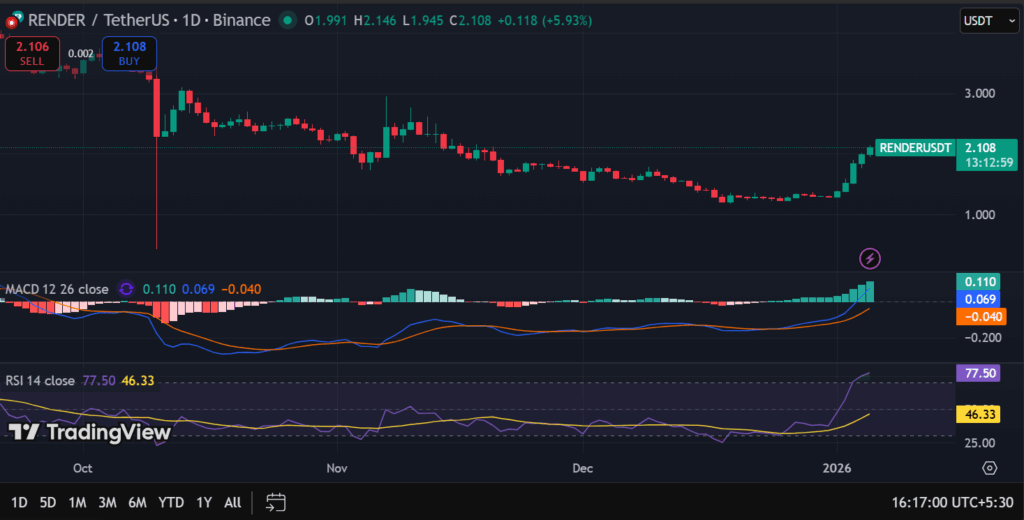Click the MACD 12 26 close legend
Screen dimensions: 1024x520
57,289
